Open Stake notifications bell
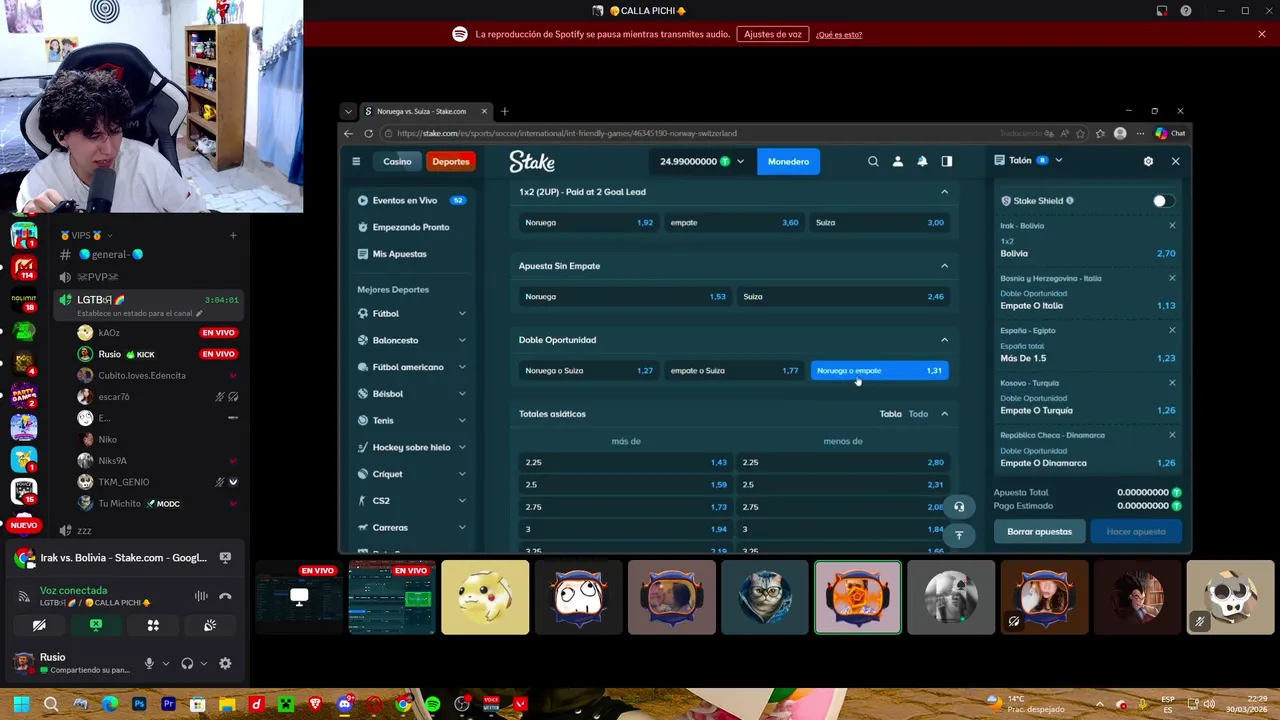The width and height of the screenshot is (1280, 720). tap(922, 161)
